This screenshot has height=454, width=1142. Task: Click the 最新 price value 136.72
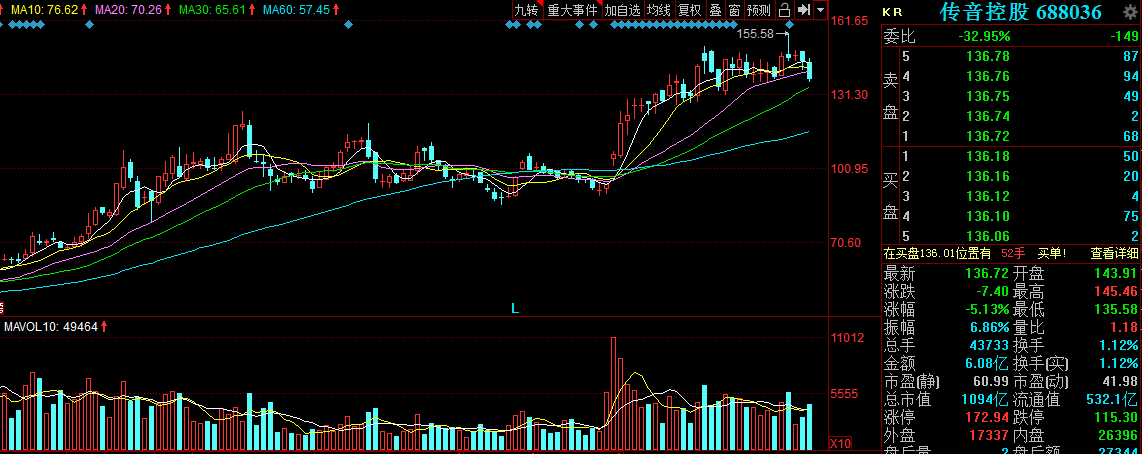[x=985, y=274]
